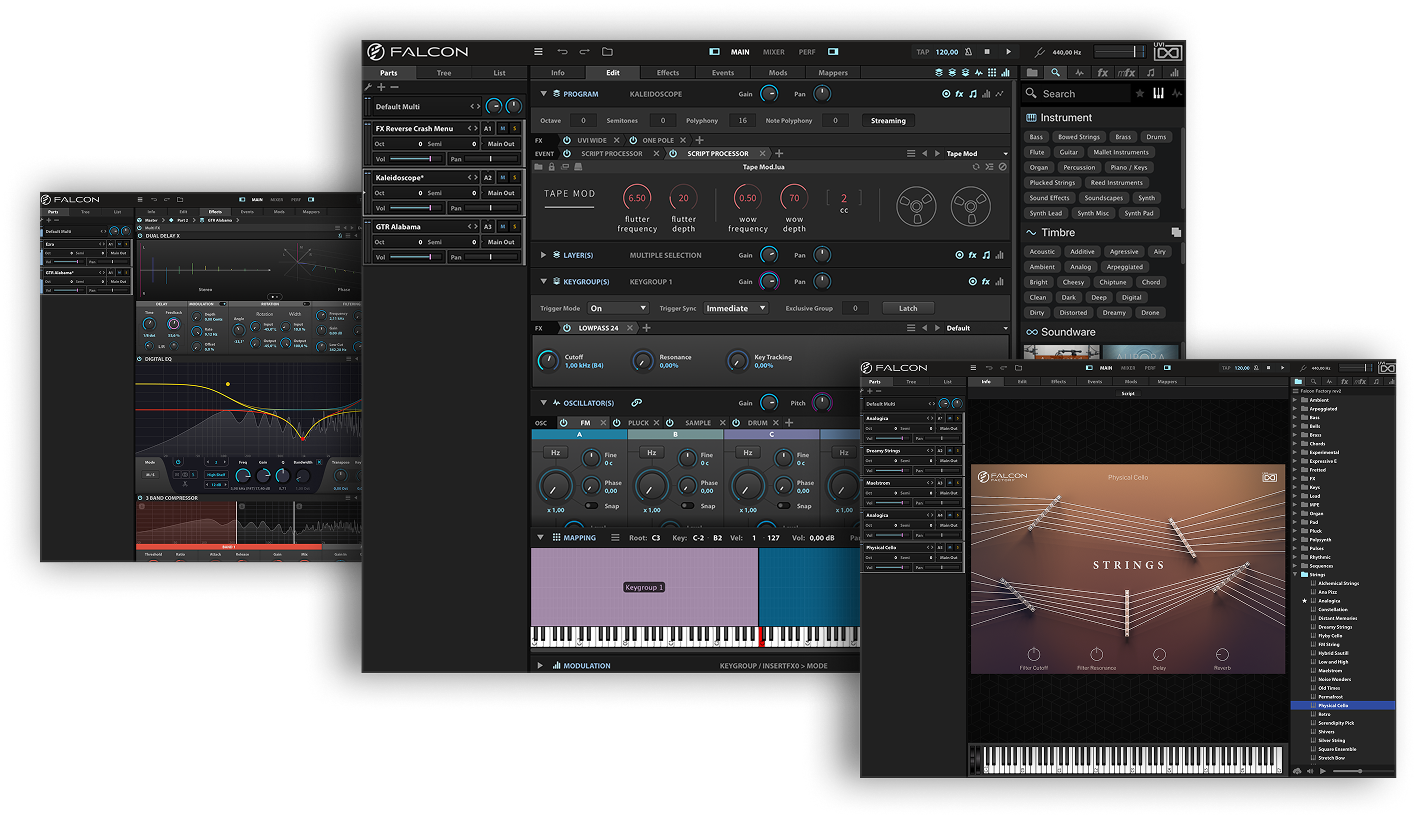Toggle power for the UVI WIDE effect
1417x819 pixels.
tap(567, 140)
